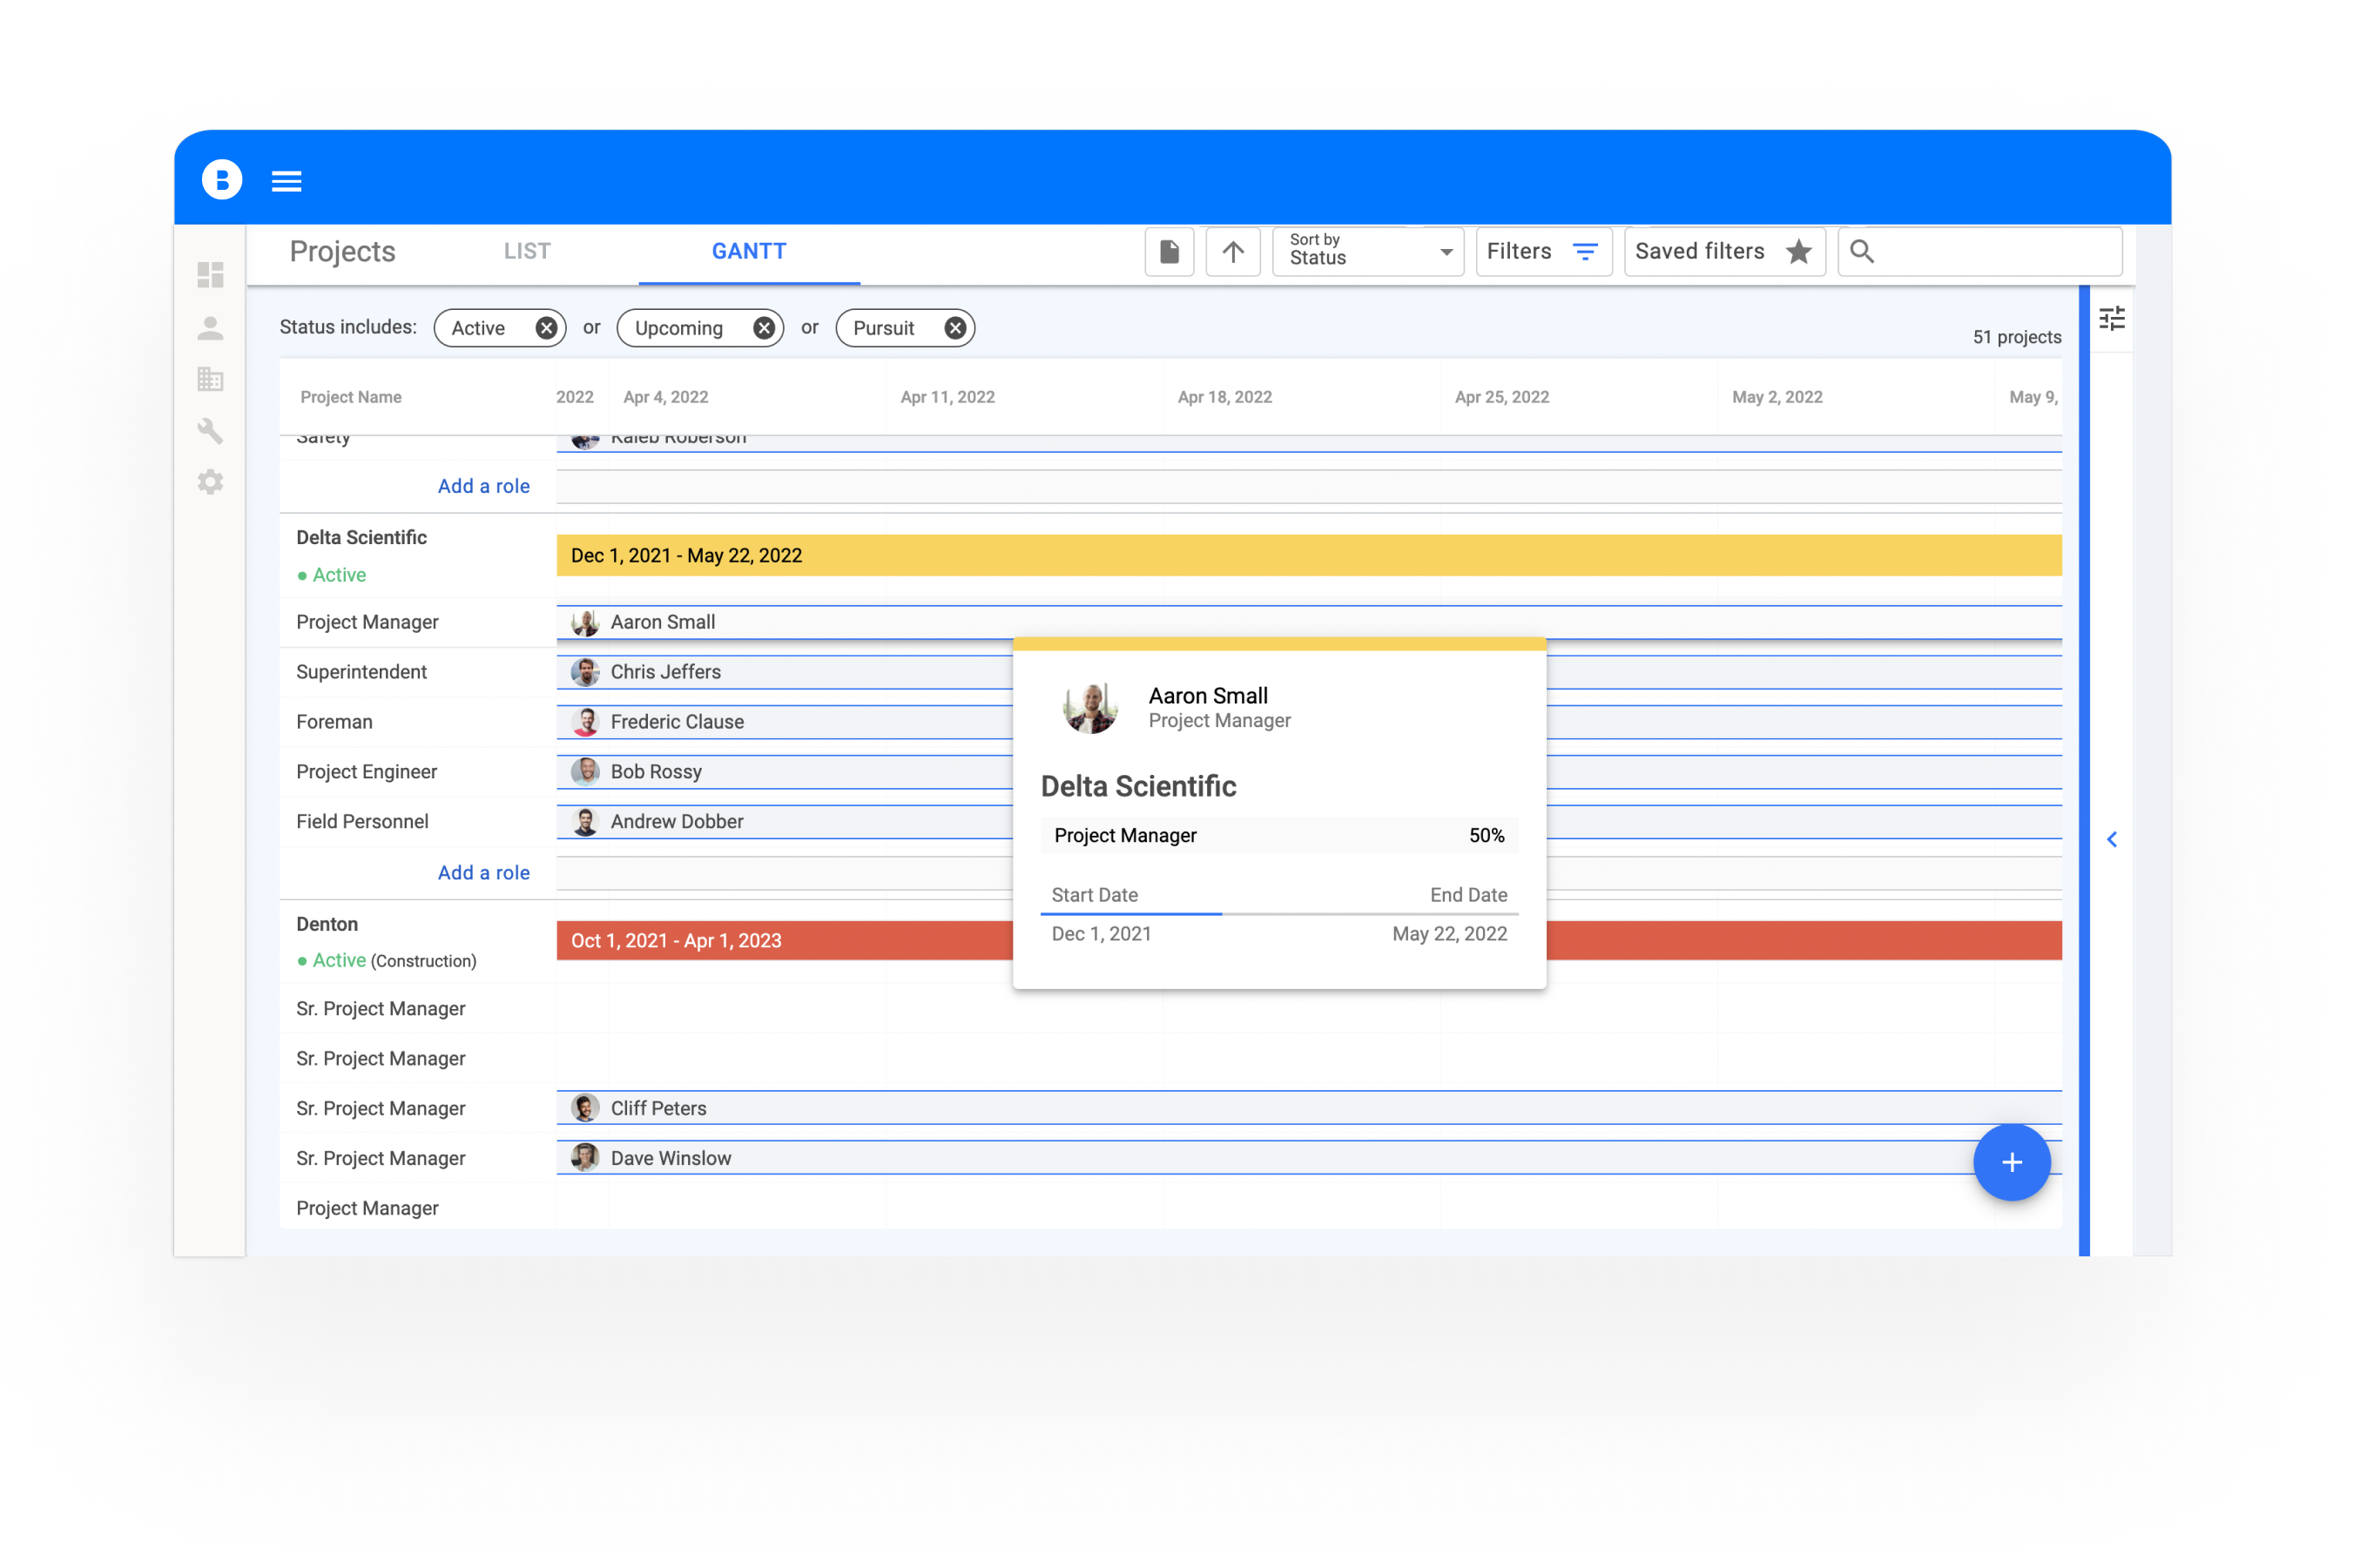Open the Filters menu
2380x1555 pixels.
click(x=1542, y=252)
